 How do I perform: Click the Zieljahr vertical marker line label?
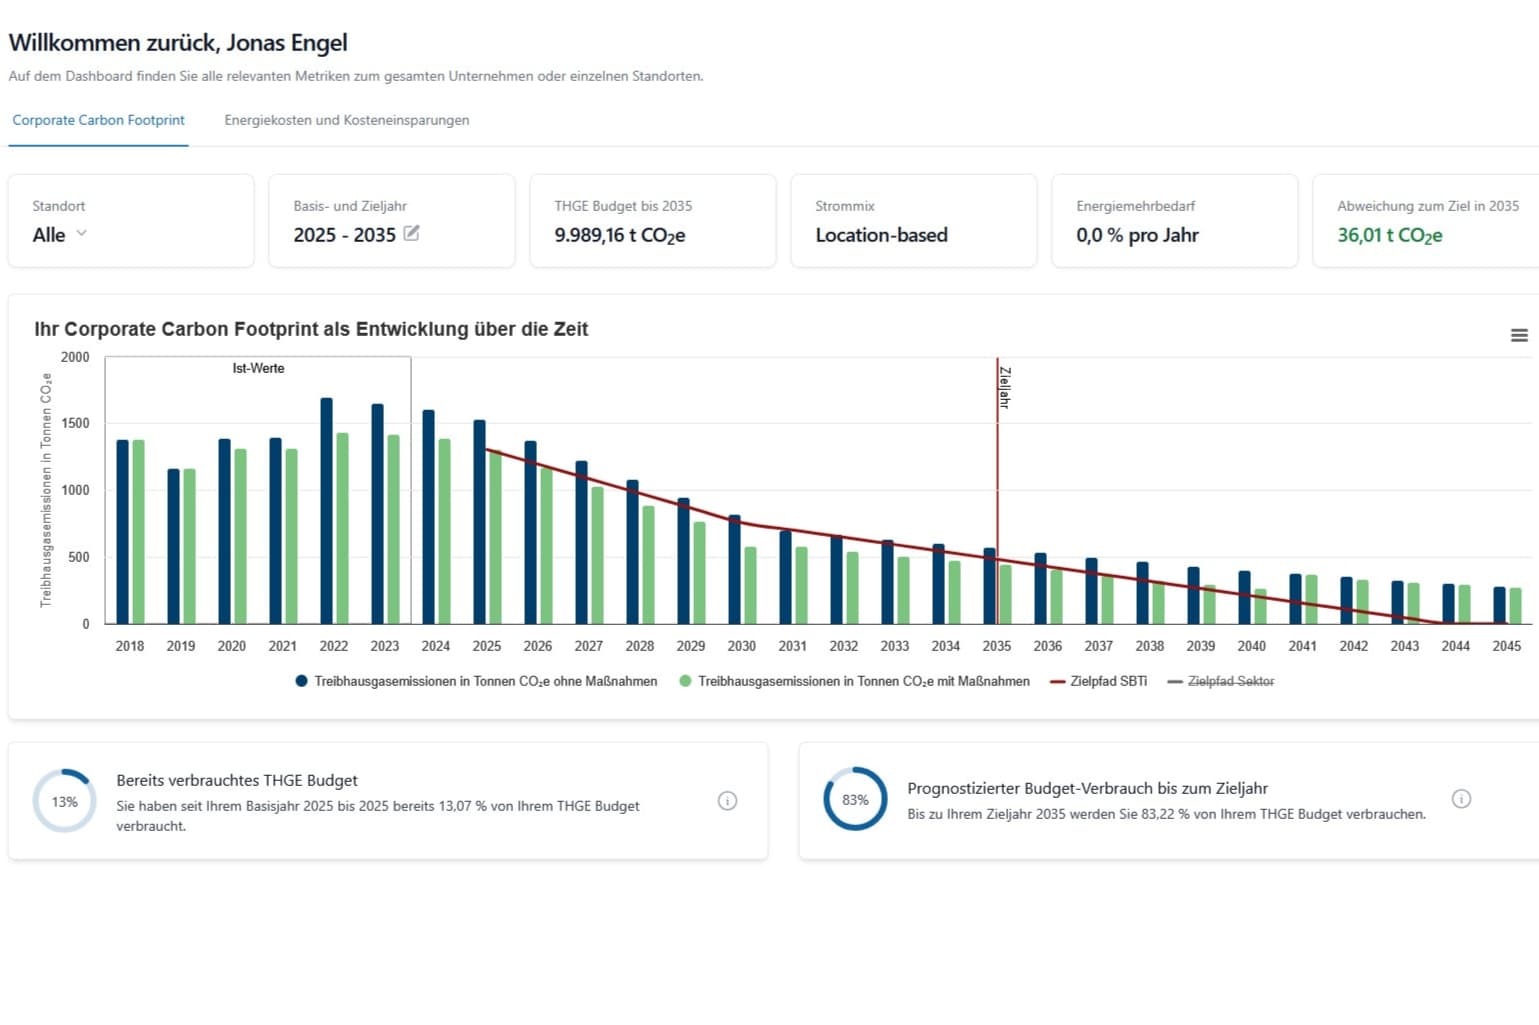(1004, 387)
